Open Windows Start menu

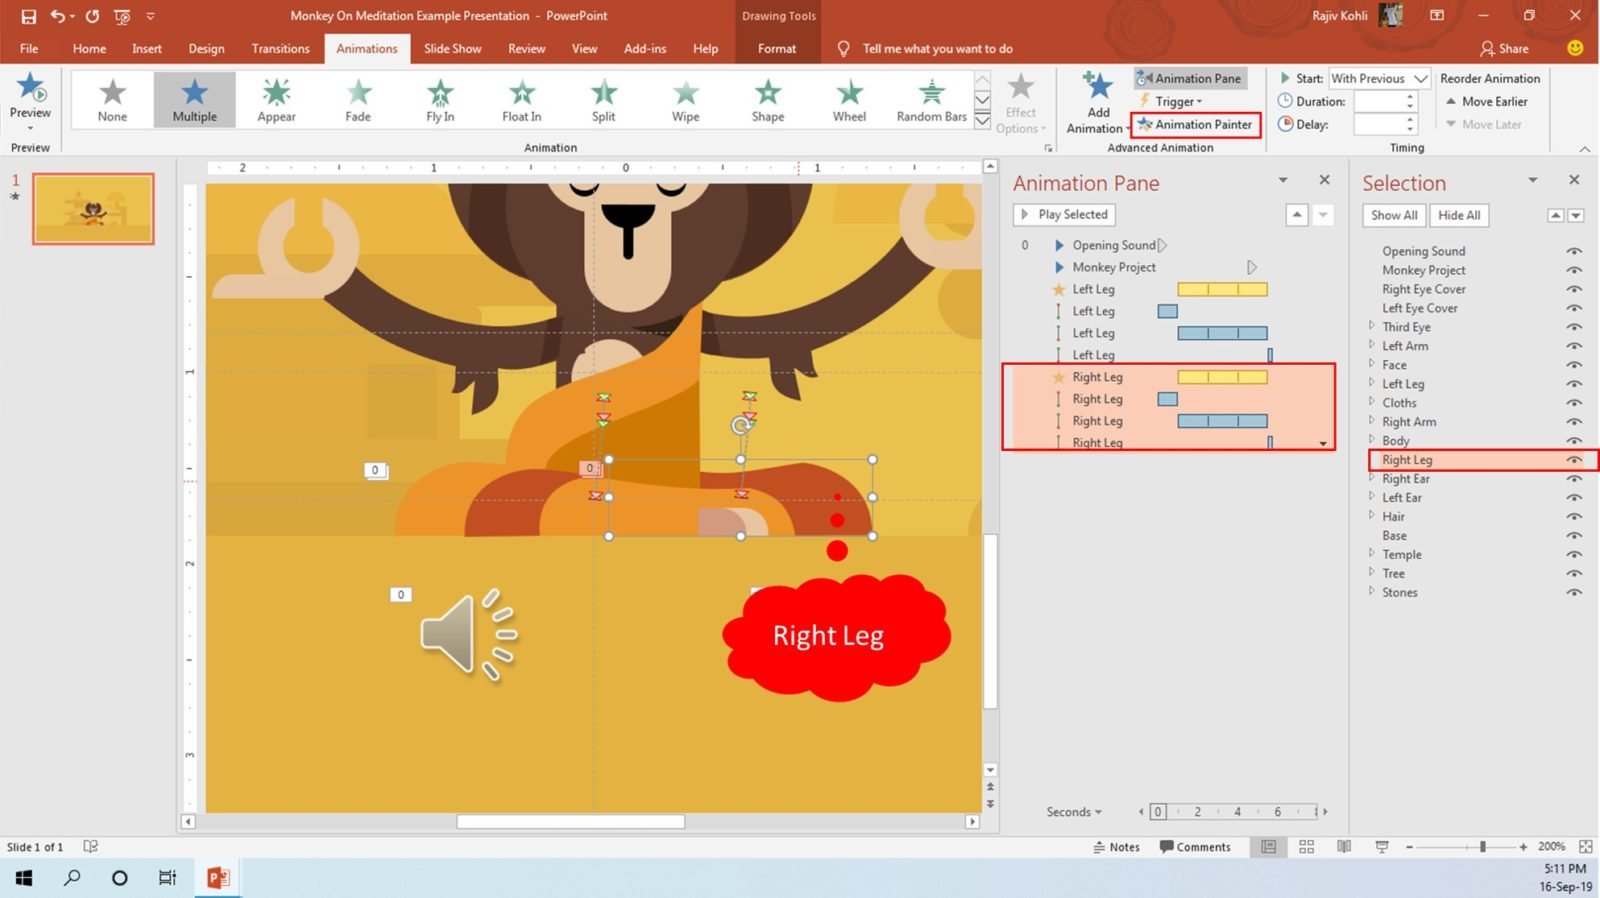[24, 878]
